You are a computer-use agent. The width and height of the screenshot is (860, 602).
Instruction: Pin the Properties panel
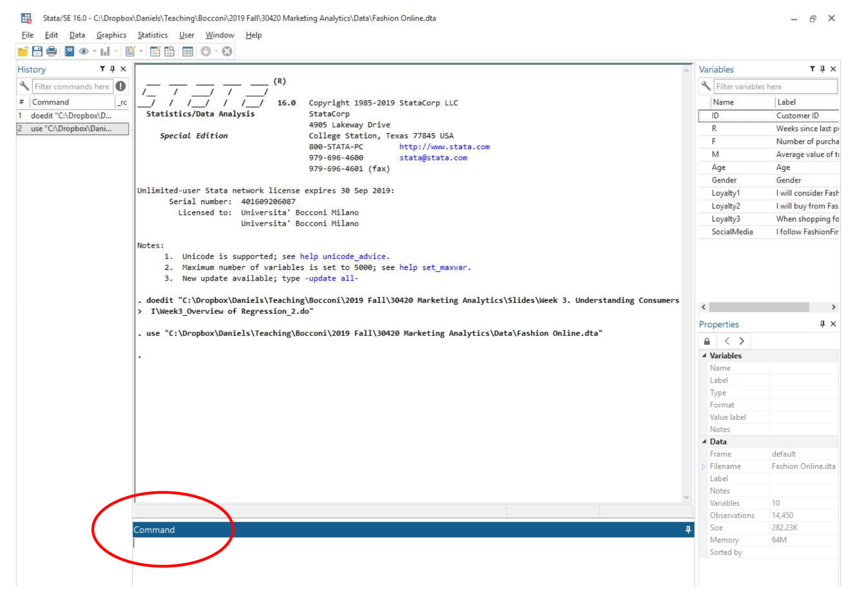tap(822, 324)
